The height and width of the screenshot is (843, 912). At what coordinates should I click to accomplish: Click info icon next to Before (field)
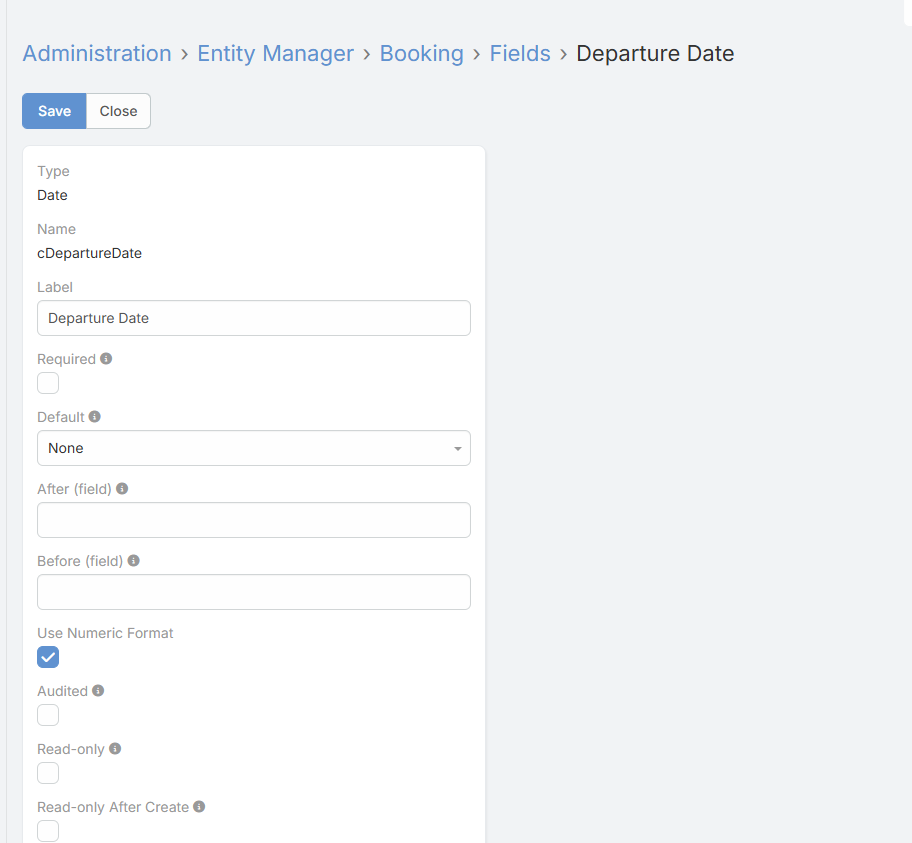pyautogui.click(x=134, y=561)
